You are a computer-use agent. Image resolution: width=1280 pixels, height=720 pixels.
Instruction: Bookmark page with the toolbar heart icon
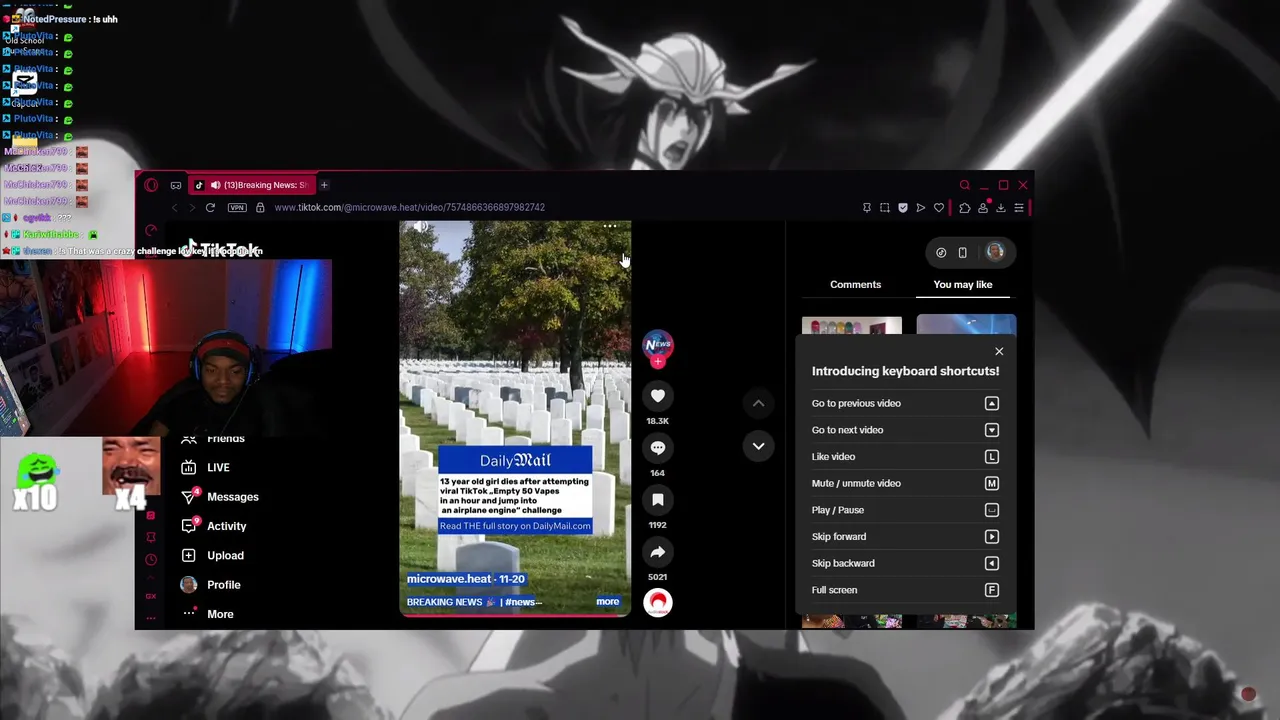[x=938, y=208]
